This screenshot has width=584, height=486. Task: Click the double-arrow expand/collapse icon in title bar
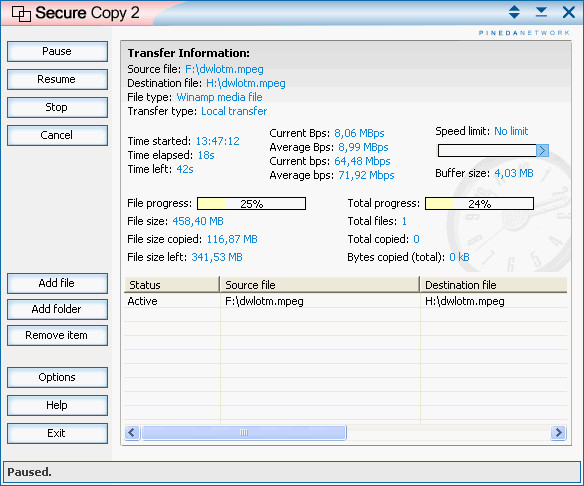(x=514, y=12)
